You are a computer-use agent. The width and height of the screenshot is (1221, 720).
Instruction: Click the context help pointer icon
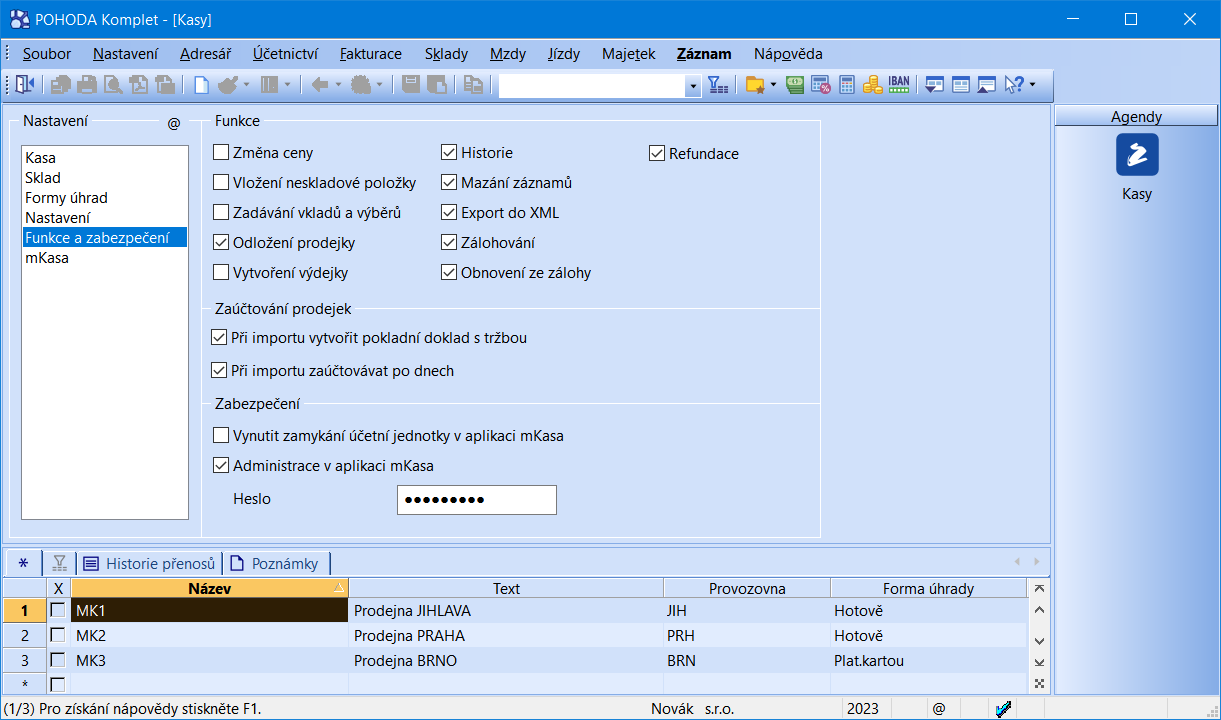tap(1013, 85)
